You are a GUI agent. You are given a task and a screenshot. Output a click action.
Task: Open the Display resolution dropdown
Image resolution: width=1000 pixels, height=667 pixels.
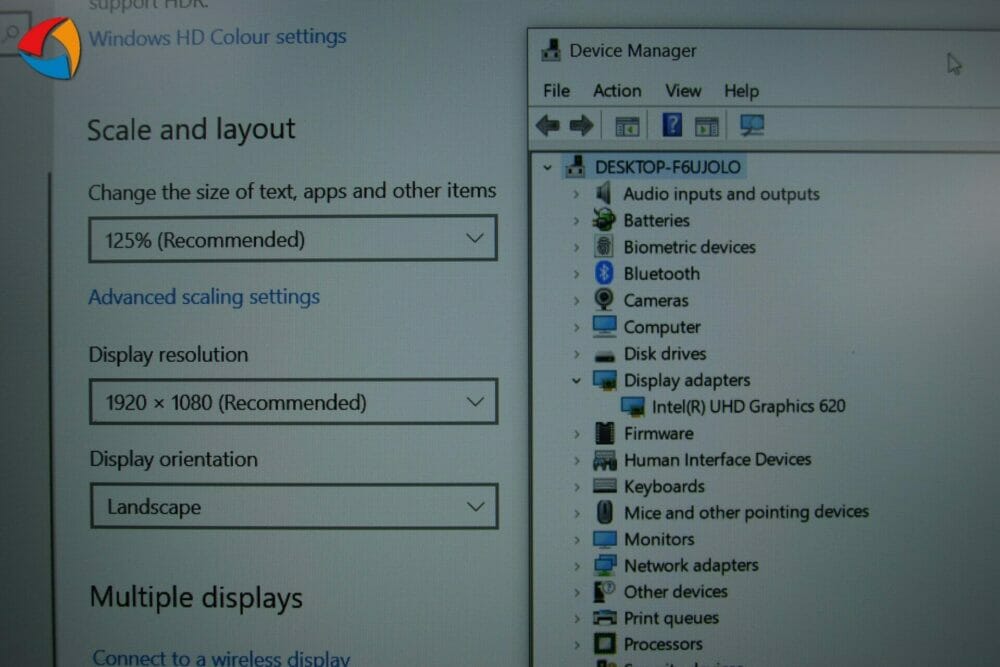point(293,402)
